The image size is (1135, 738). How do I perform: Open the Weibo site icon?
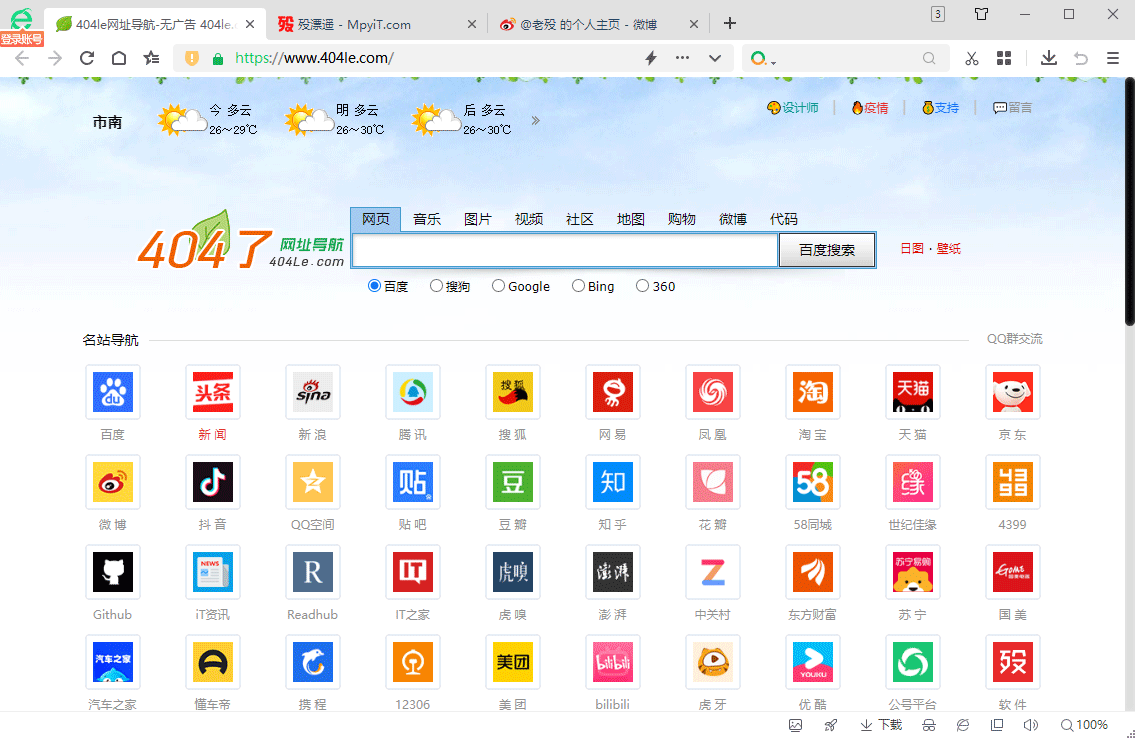click(112, 482)
